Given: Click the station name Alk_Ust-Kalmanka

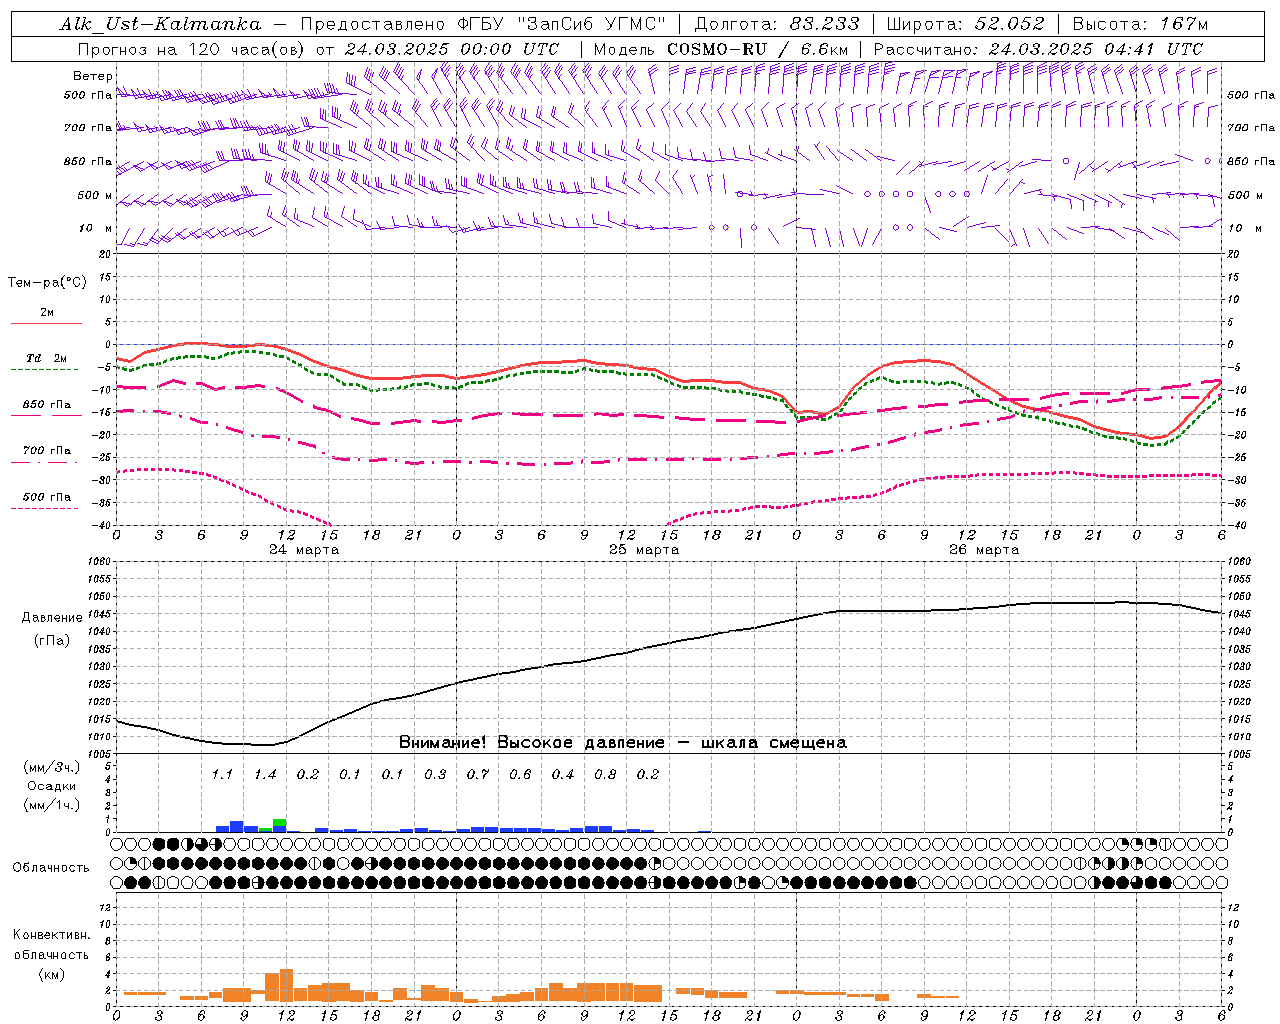Looking at the screenshot, I should (x=160, y=24).
